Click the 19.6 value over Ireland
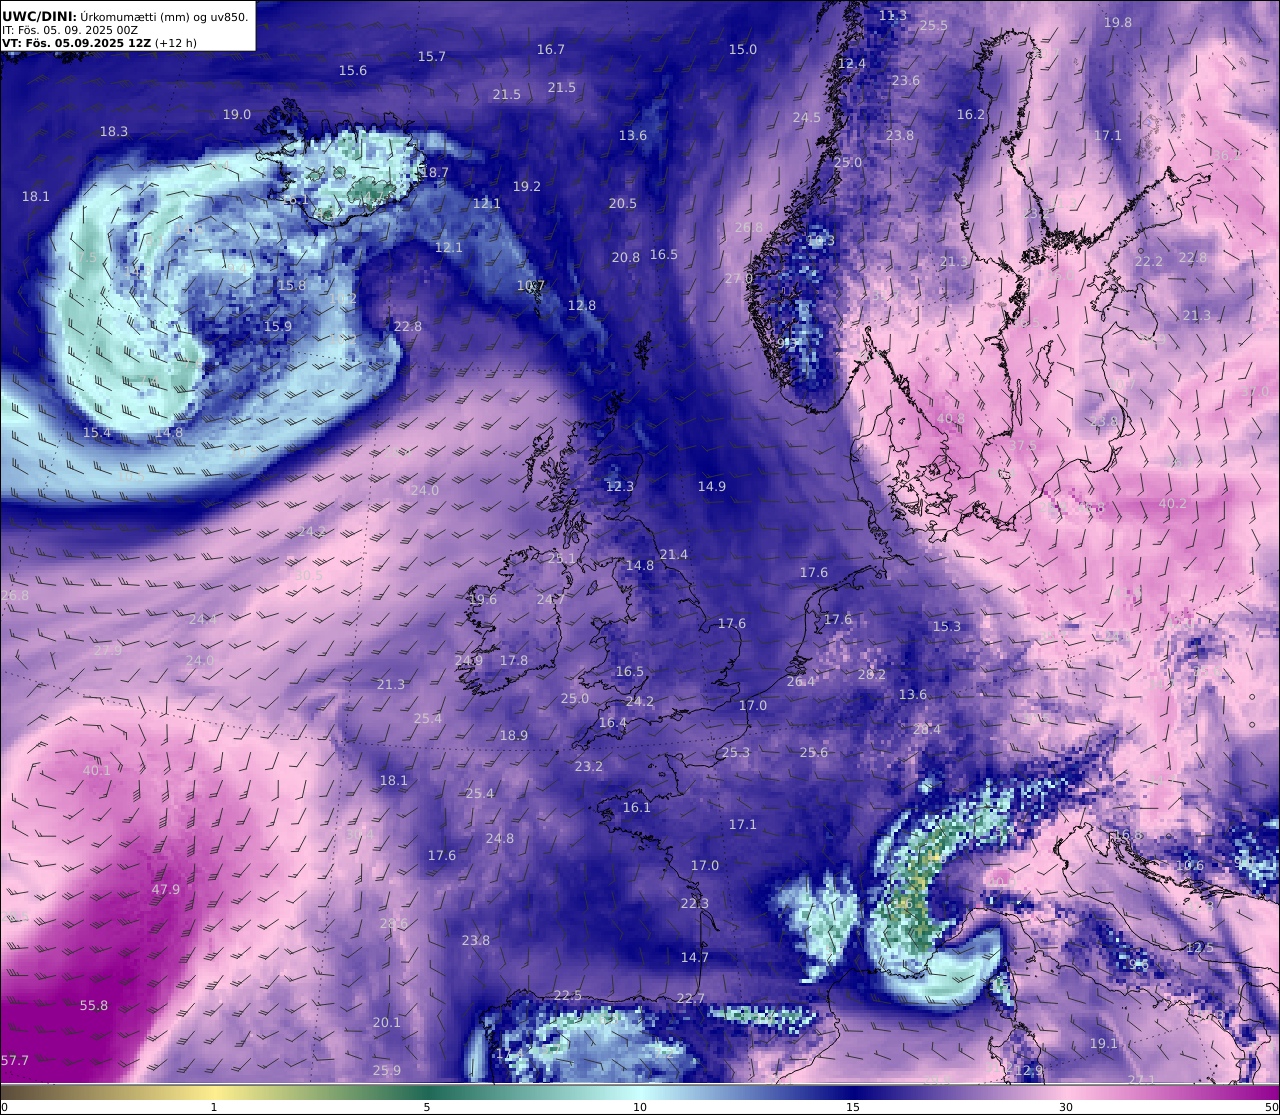The height and width of the screenshot is (1115, 1280). (483, 600)
